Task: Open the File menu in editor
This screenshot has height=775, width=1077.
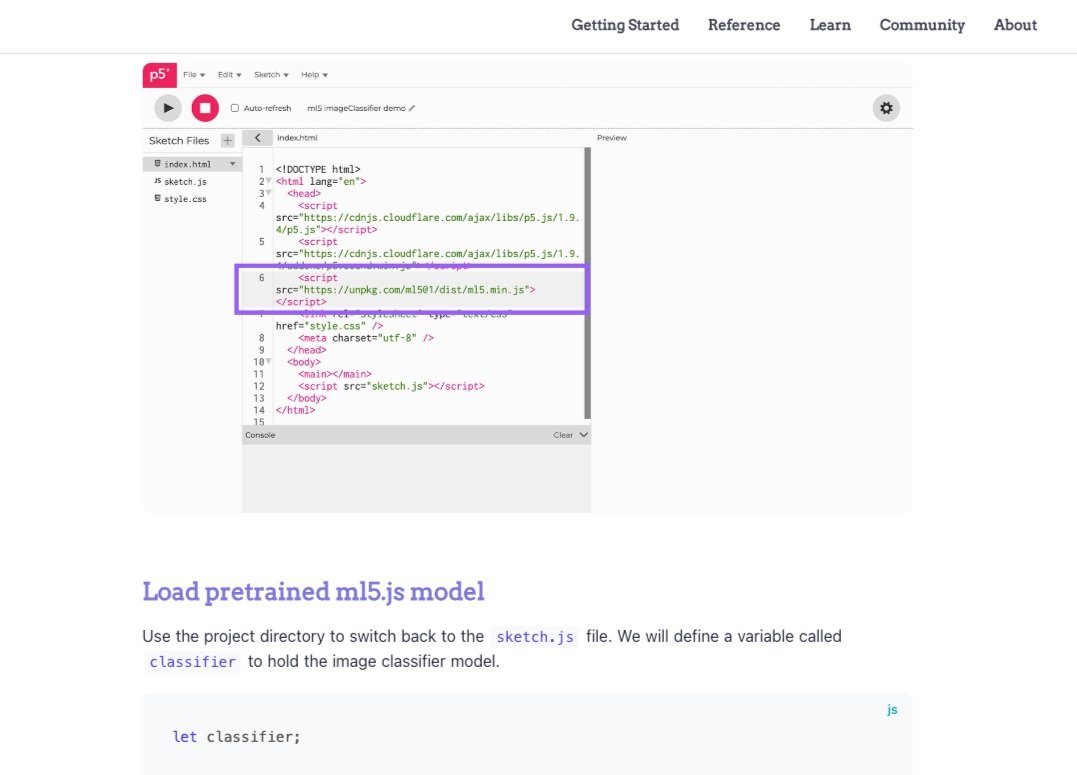Action: 194,75
